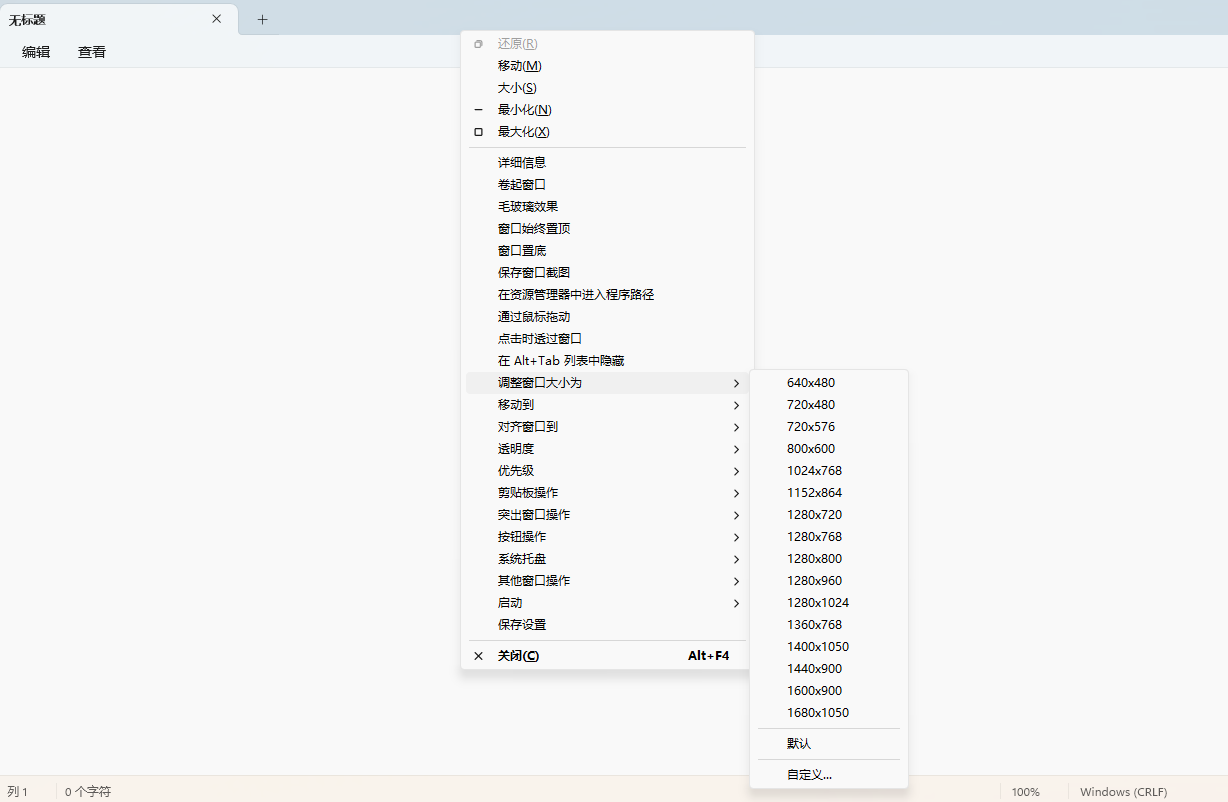Click 最大化(X) menu entry

(607, 132)
